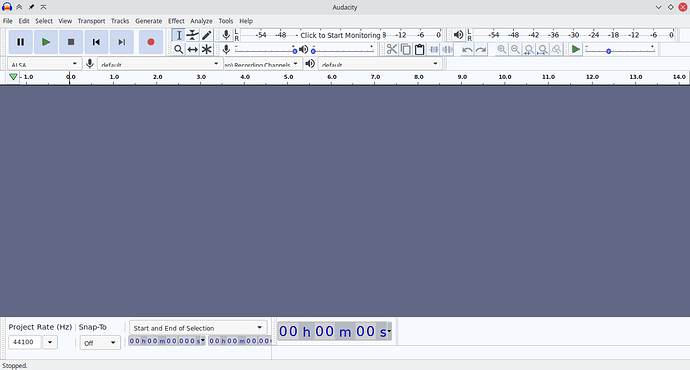Open the ALSA audio host dropdown
This screenshot has height=370, width=690.
click(x=44, y=64)
